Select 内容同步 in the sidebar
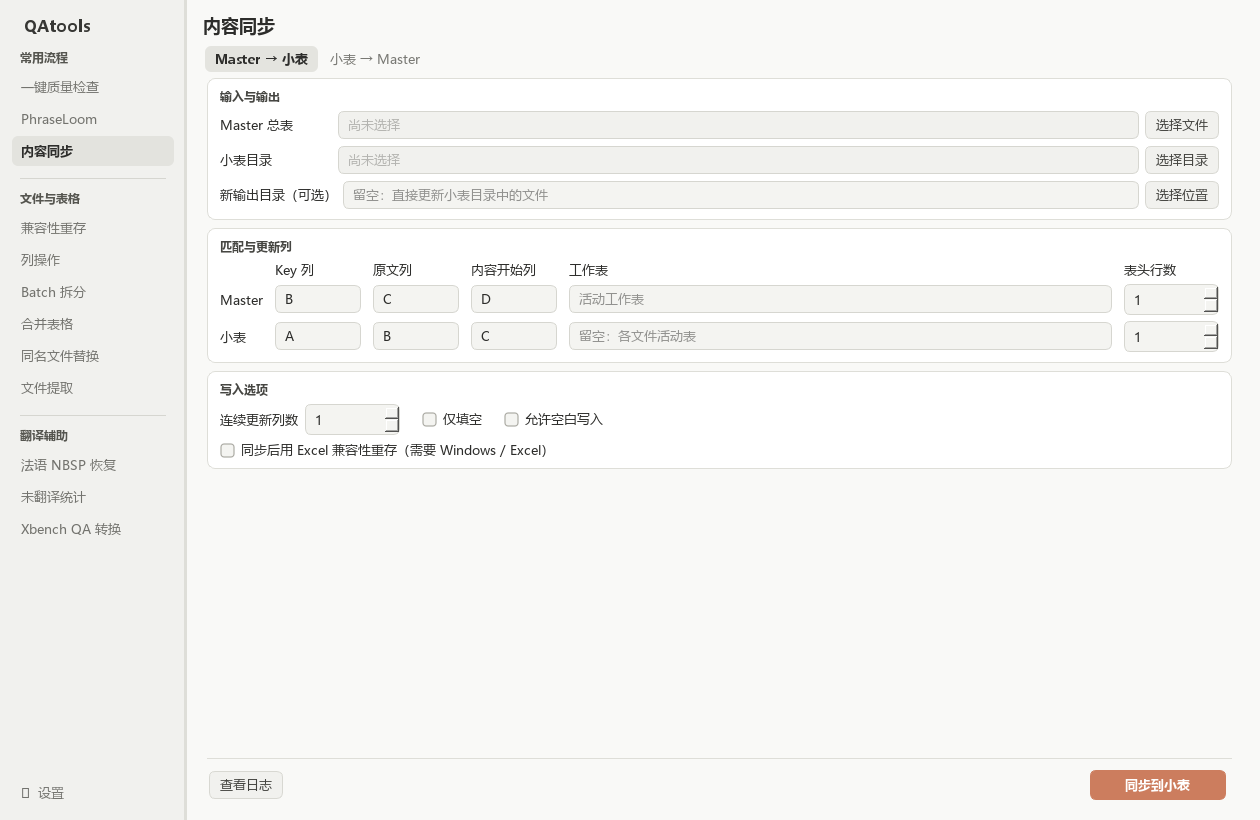 coord(93,151)
